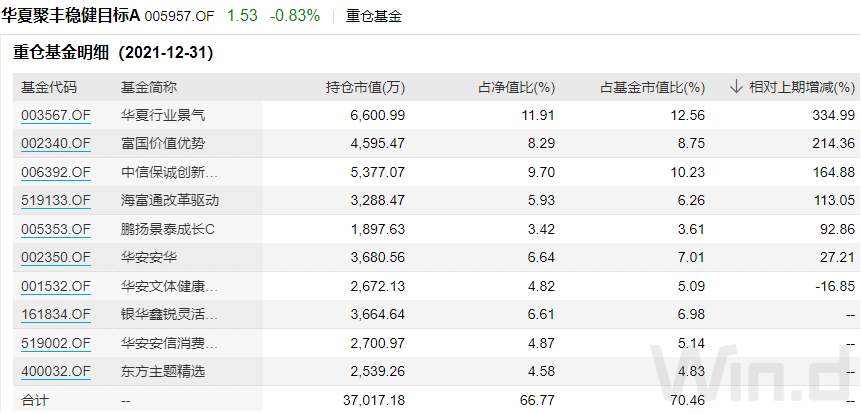Image resolution: width=861 pixels, height=414 pixels.
Task: Open fund code link 006392.OF
Action: 56,172
